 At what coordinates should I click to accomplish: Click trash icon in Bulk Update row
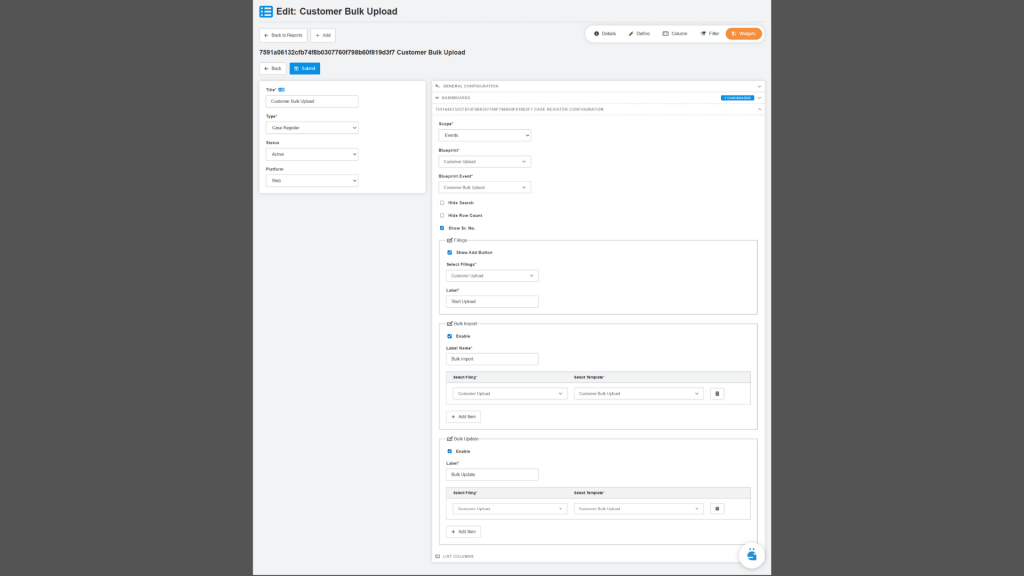[x=717, y=509]
